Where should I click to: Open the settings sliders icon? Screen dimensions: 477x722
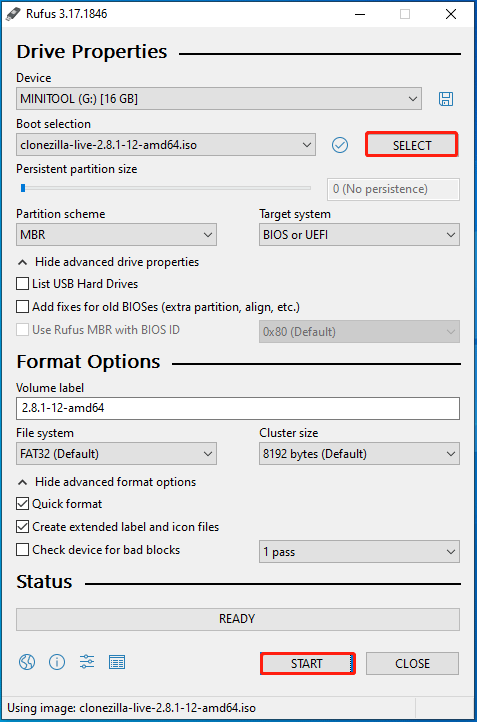[87, 662]
